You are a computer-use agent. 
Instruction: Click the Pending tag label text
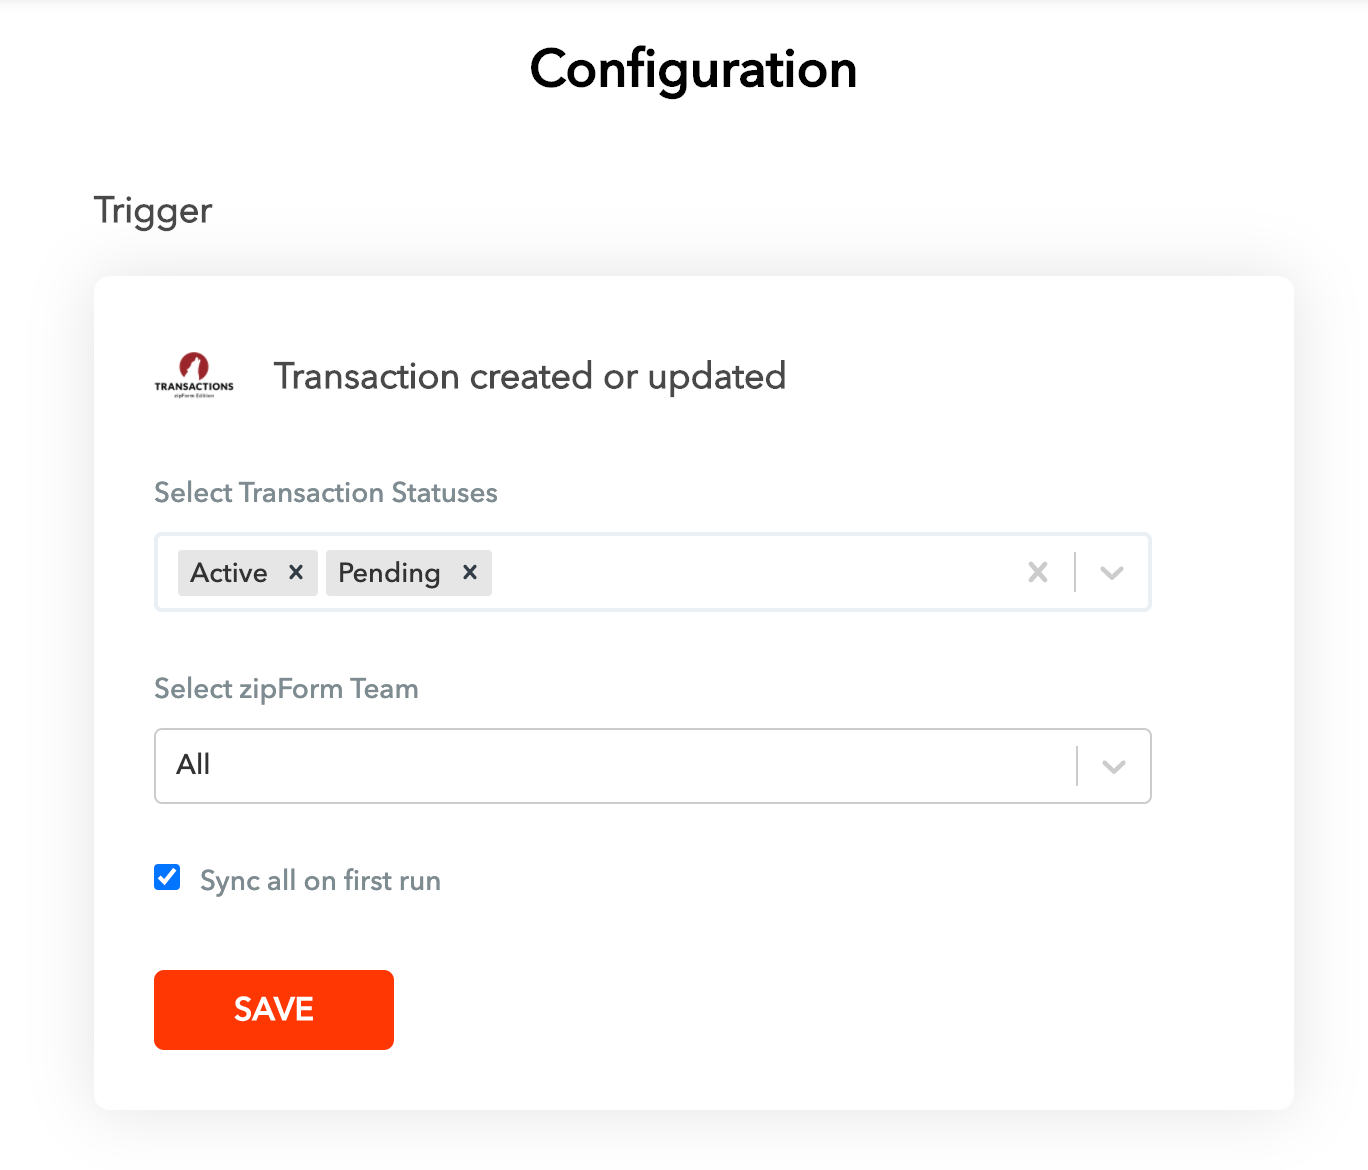pos(389,573)
